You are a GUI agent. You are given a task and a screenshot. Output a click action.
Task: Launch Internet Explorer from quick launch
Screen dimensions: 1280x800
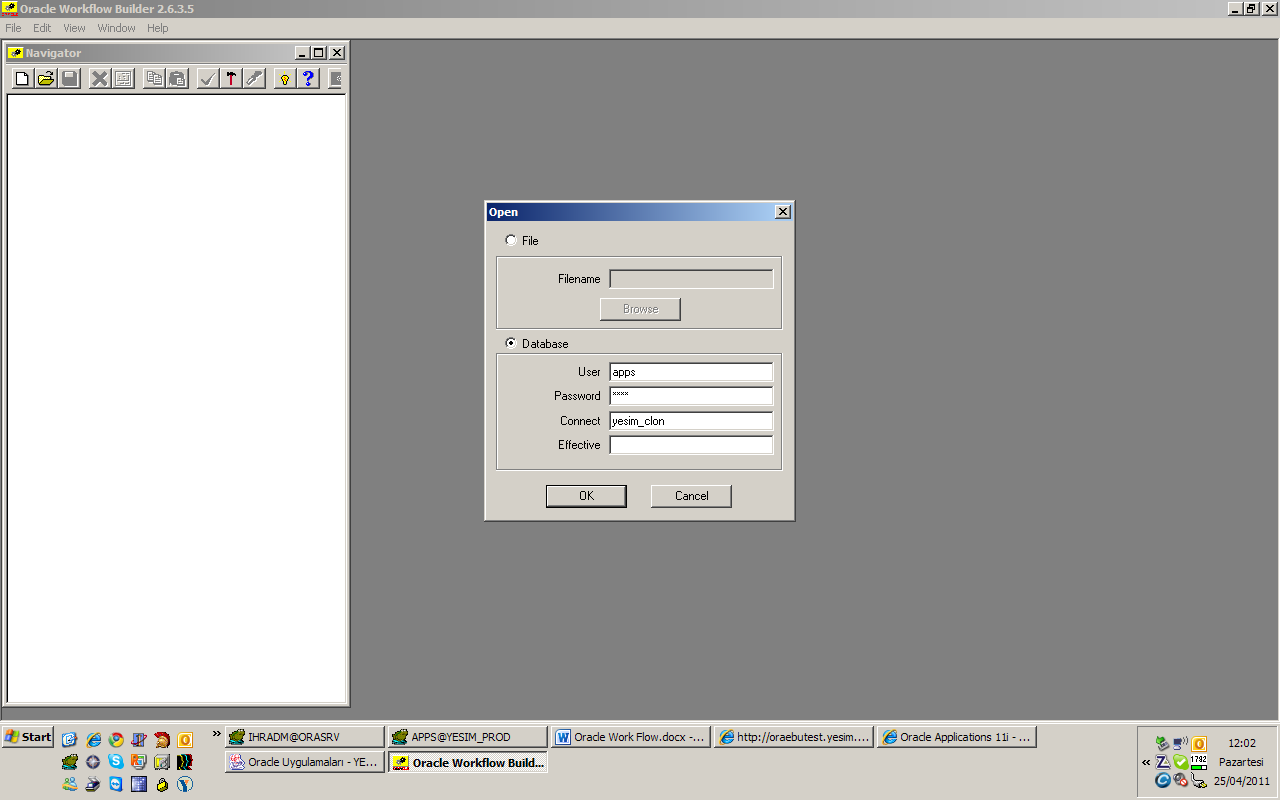tap(93, 740)
